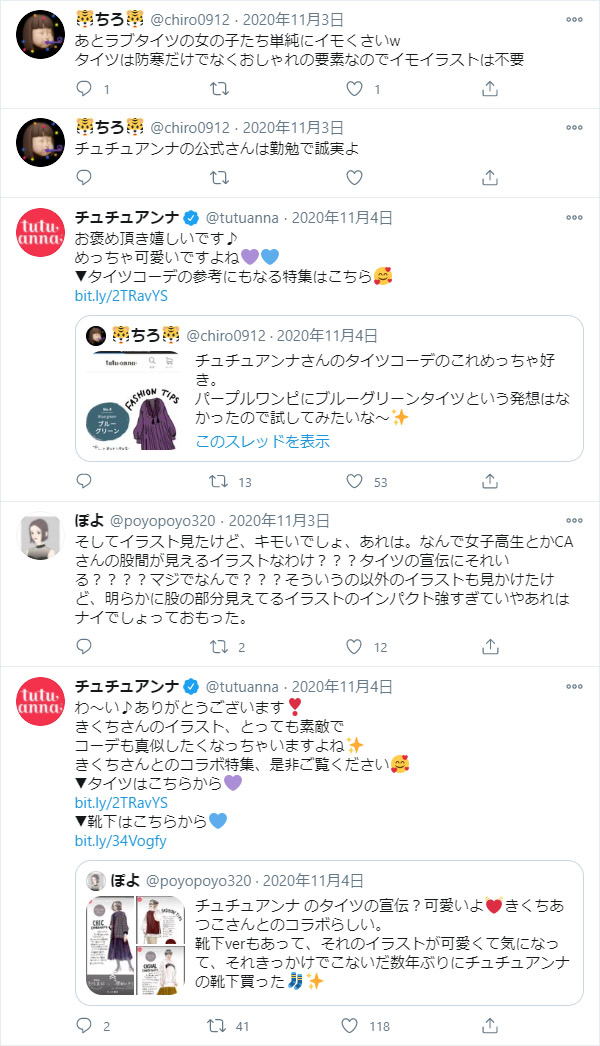The height and width of the screenshot is (1046, 600).
Task: Reply to the first ちろ tweet
Action: pyautogui.click(x=85, y=89)
